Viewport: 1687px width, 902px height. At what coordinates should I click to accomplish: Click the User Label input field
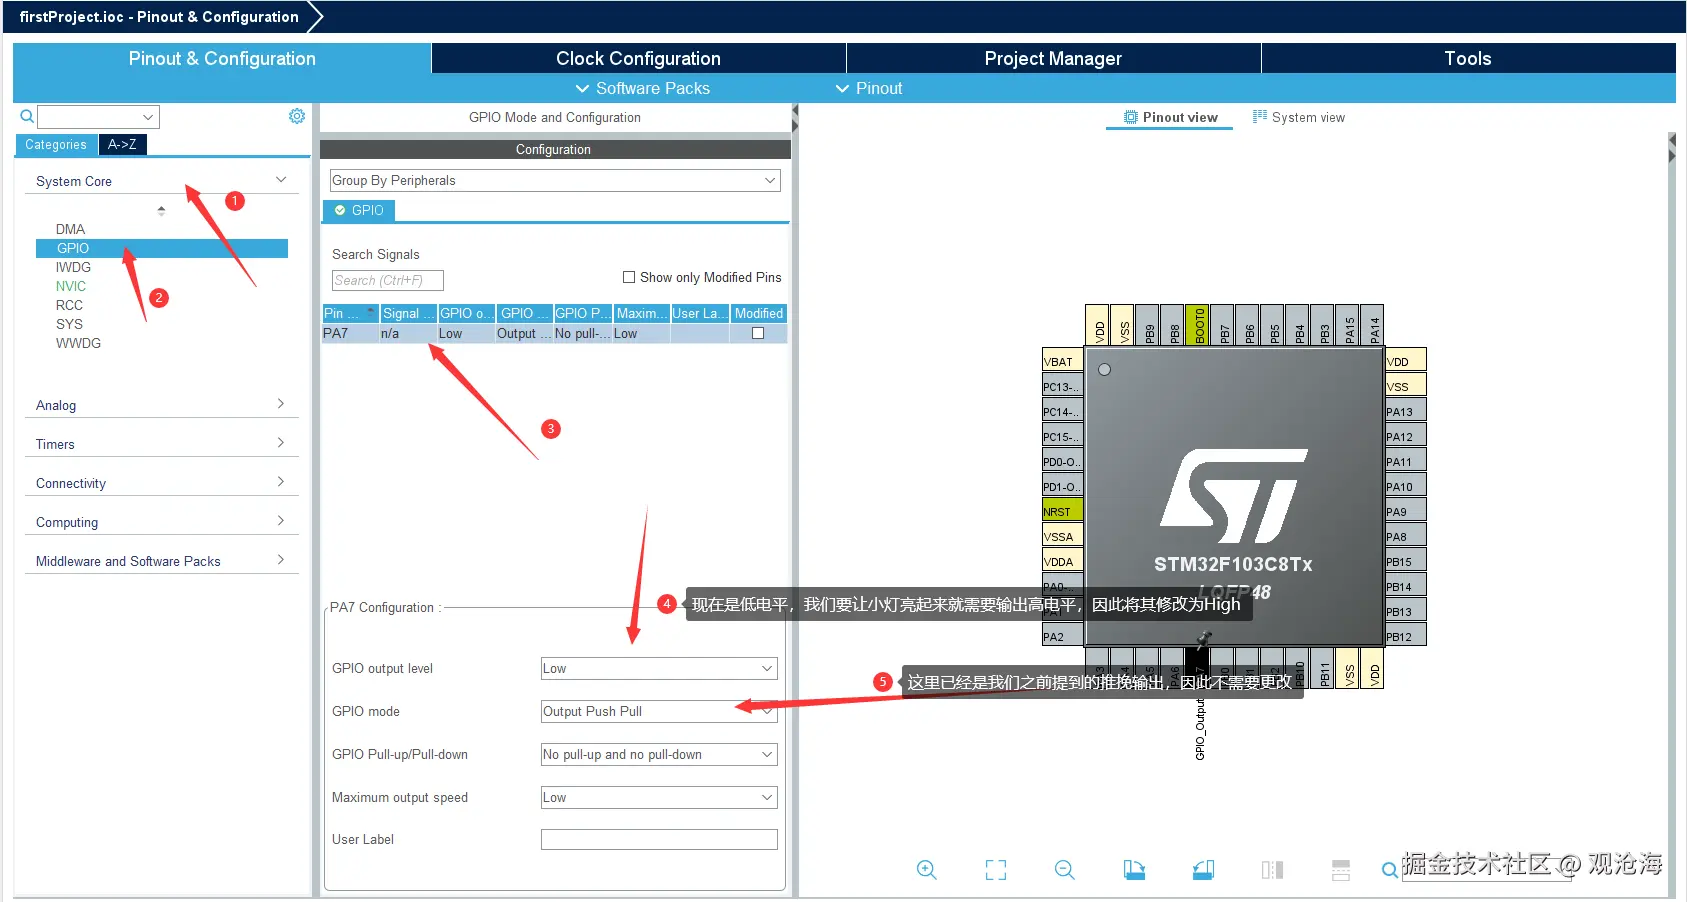[659, 839]
